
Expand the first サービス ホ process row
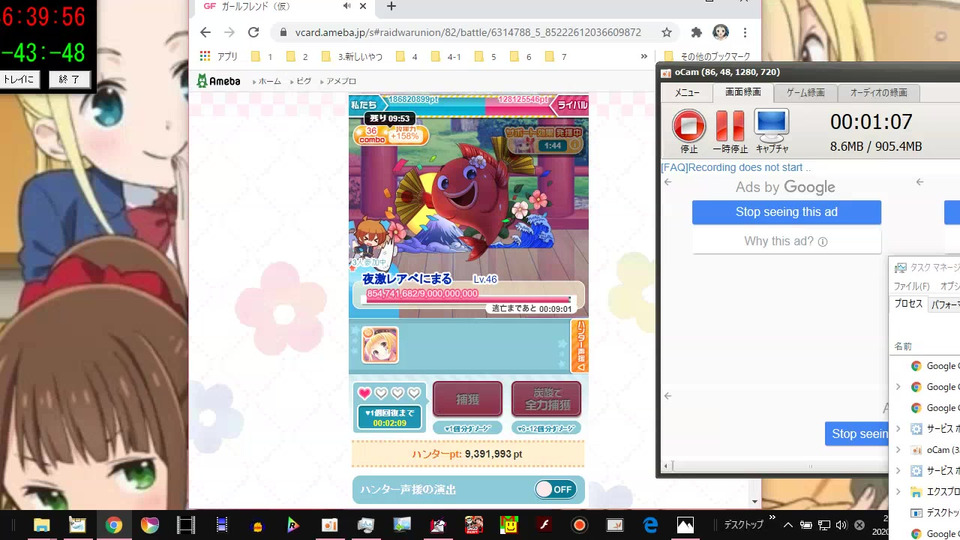pyautogui.click(x=898, y=429)
